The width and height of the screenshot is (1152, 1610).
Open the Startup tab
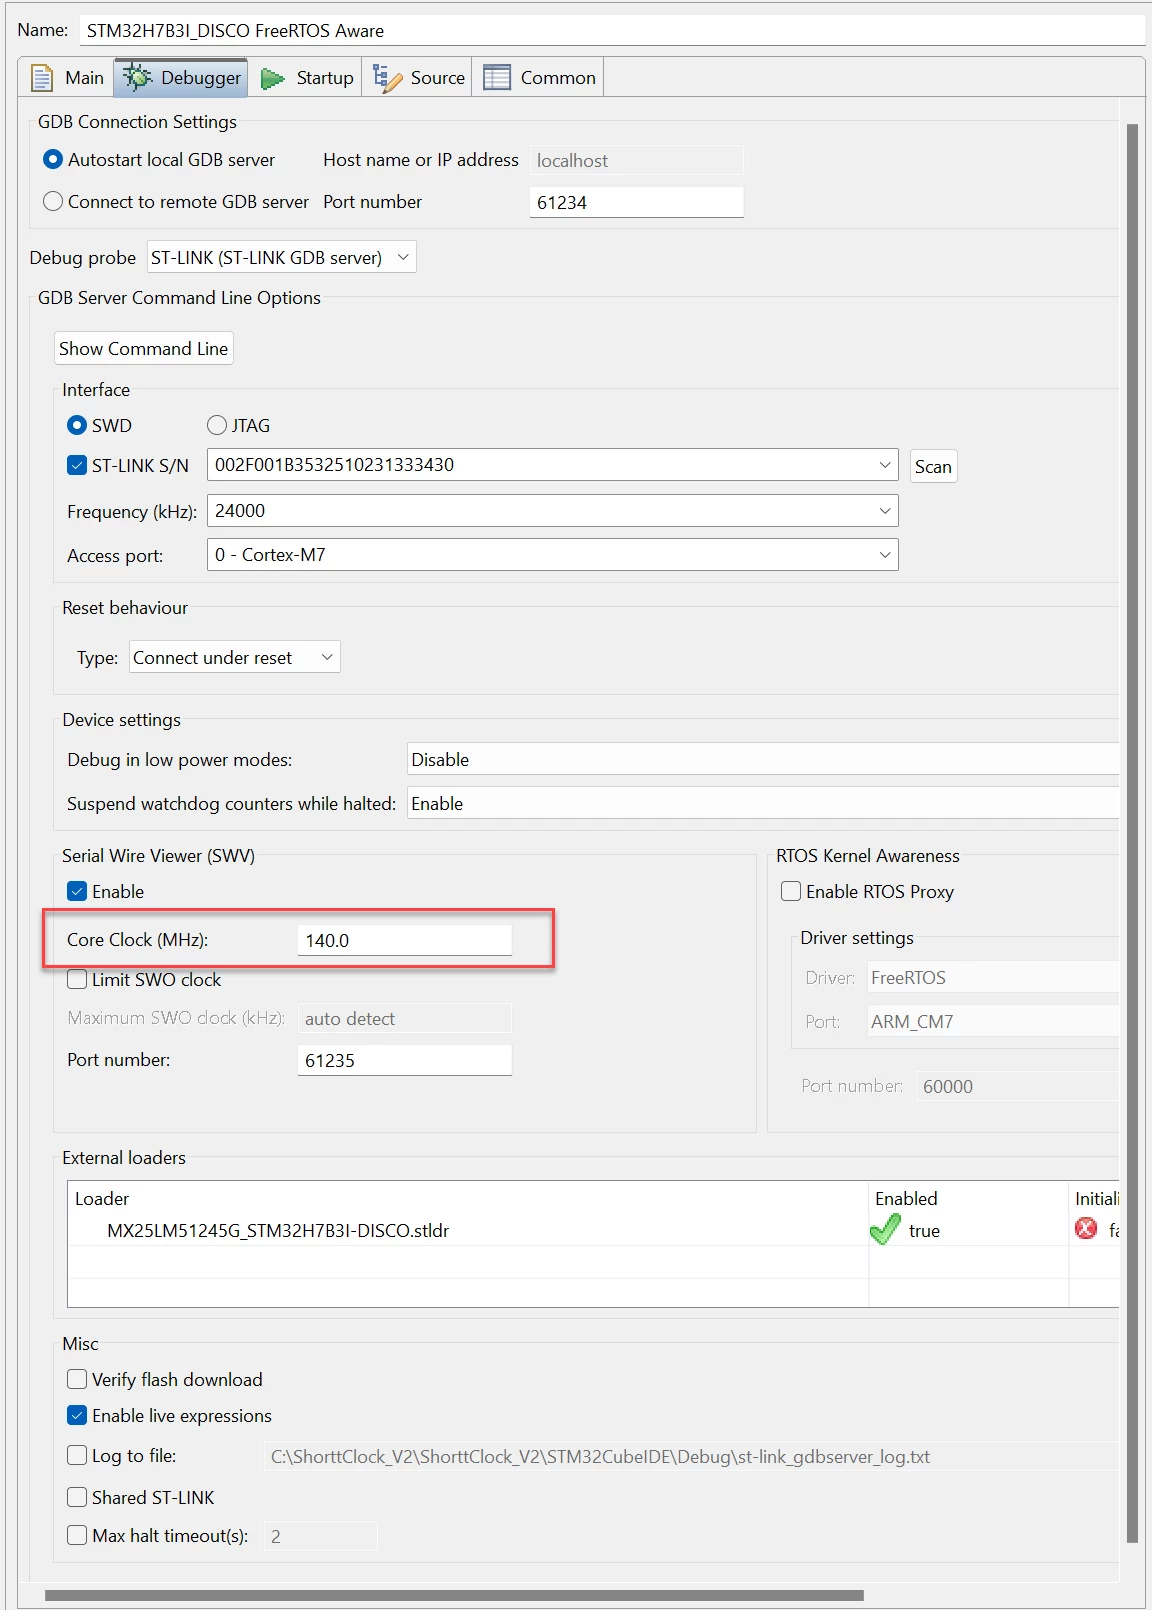tap(306, 78)
